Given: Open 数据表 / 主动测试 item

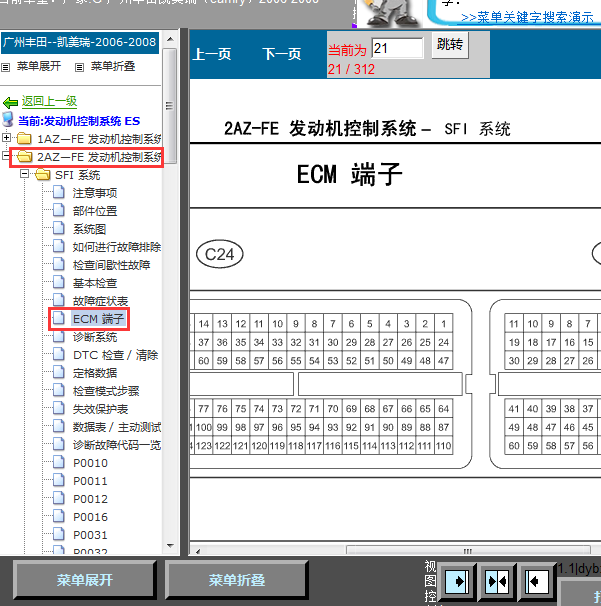Looking at the screenshot, I should pos(117,427).
